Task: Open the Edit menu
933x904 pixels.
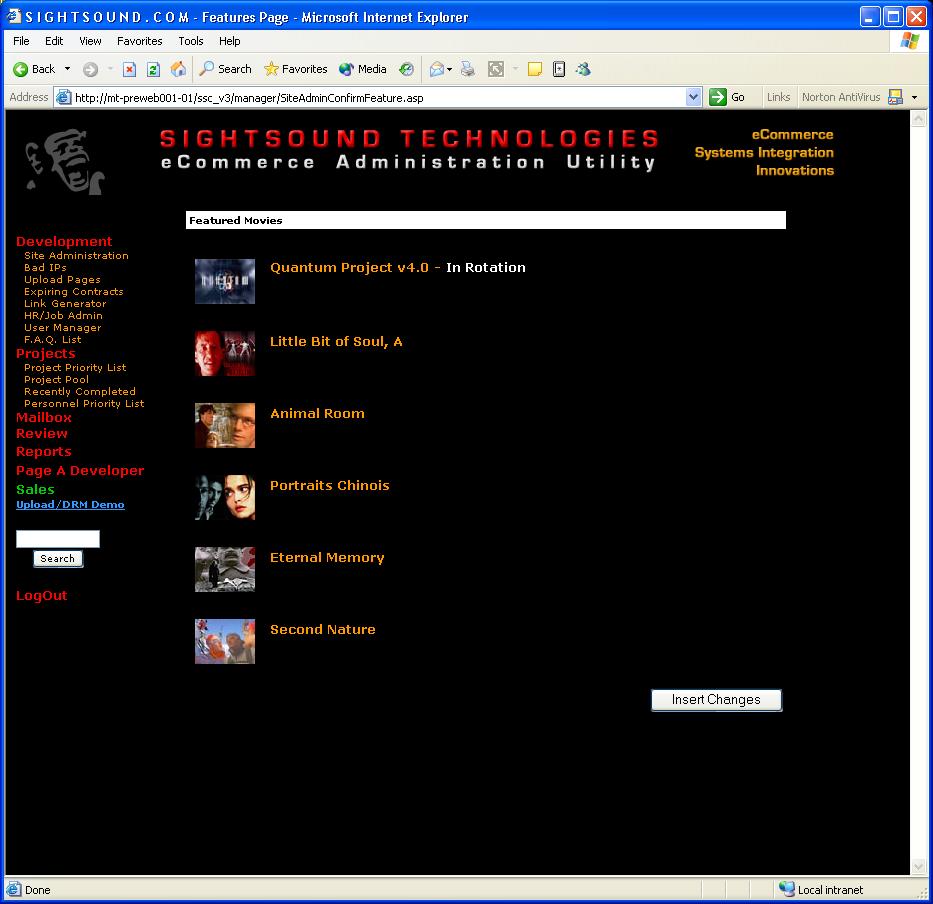Action: tap(54, 41)
